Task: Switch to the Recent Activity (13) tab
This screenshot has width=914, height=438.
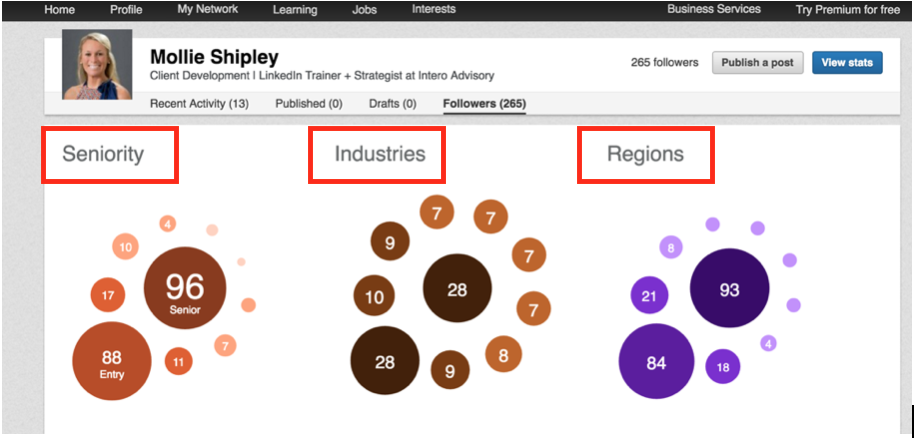Action: point(199,104)
